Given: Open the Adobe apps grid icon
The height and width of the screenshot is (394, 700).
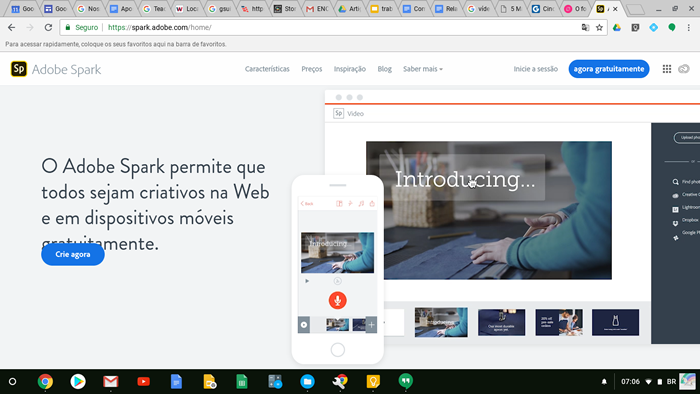Looking at the screenshot, I should (667, 69).
